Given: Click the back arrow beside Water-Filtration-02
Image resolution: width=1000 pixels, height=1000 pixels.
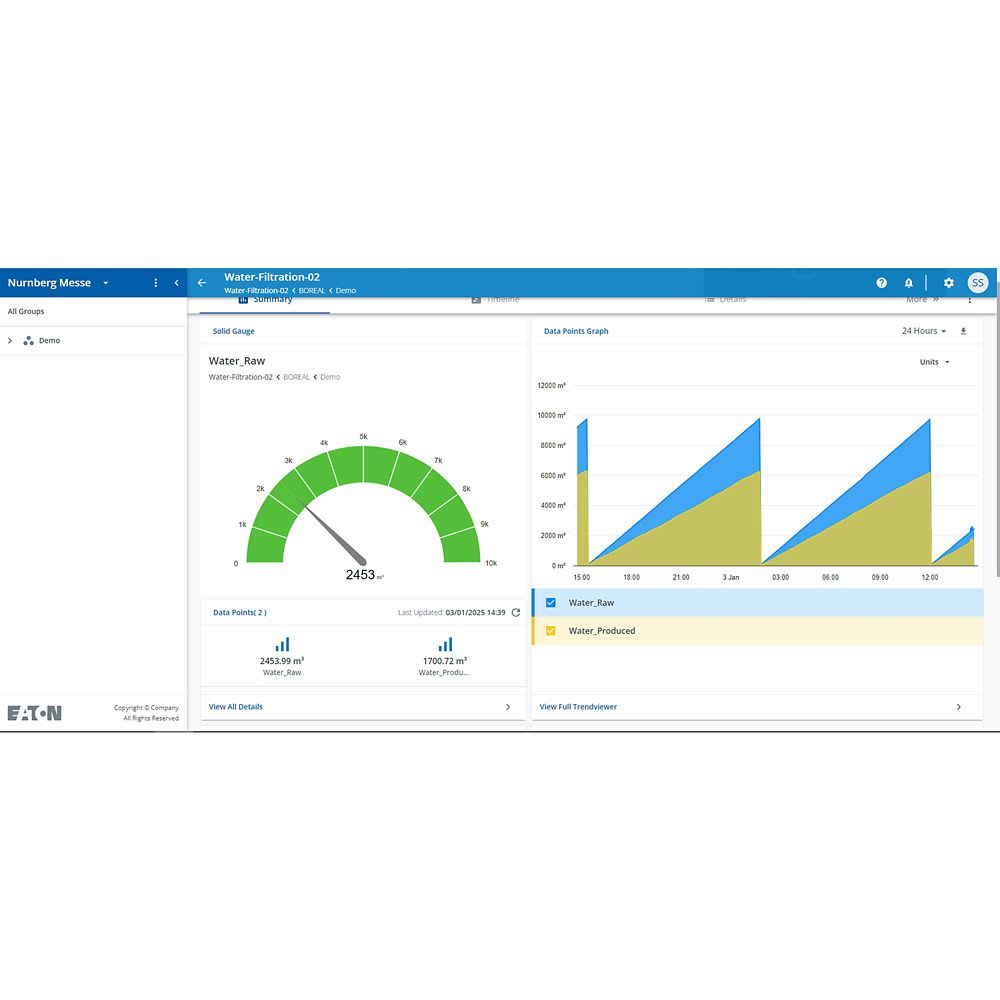Looking at the screenshot, I should [202, 283].
